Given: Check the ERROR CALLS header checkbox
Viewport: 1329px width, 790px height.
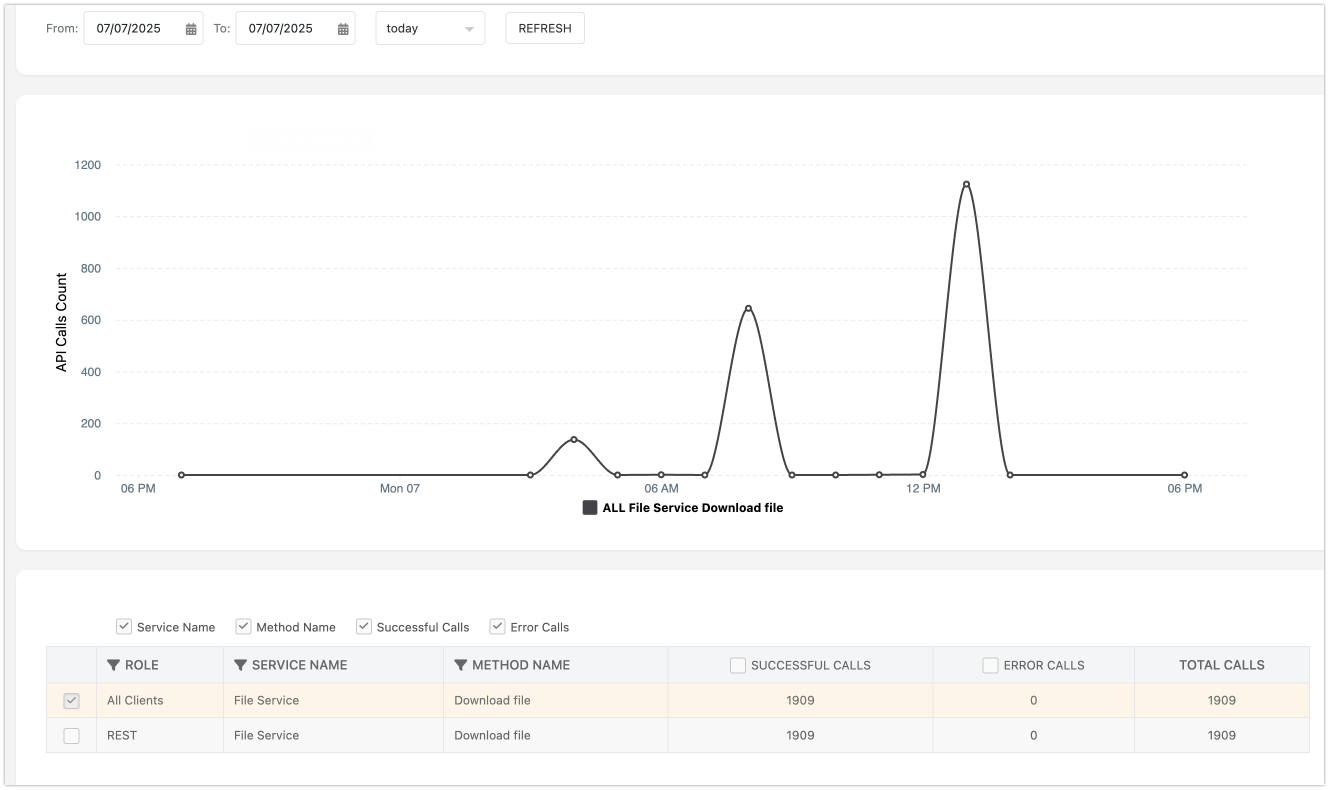Looking at the screenshot, I should [990, 665].
